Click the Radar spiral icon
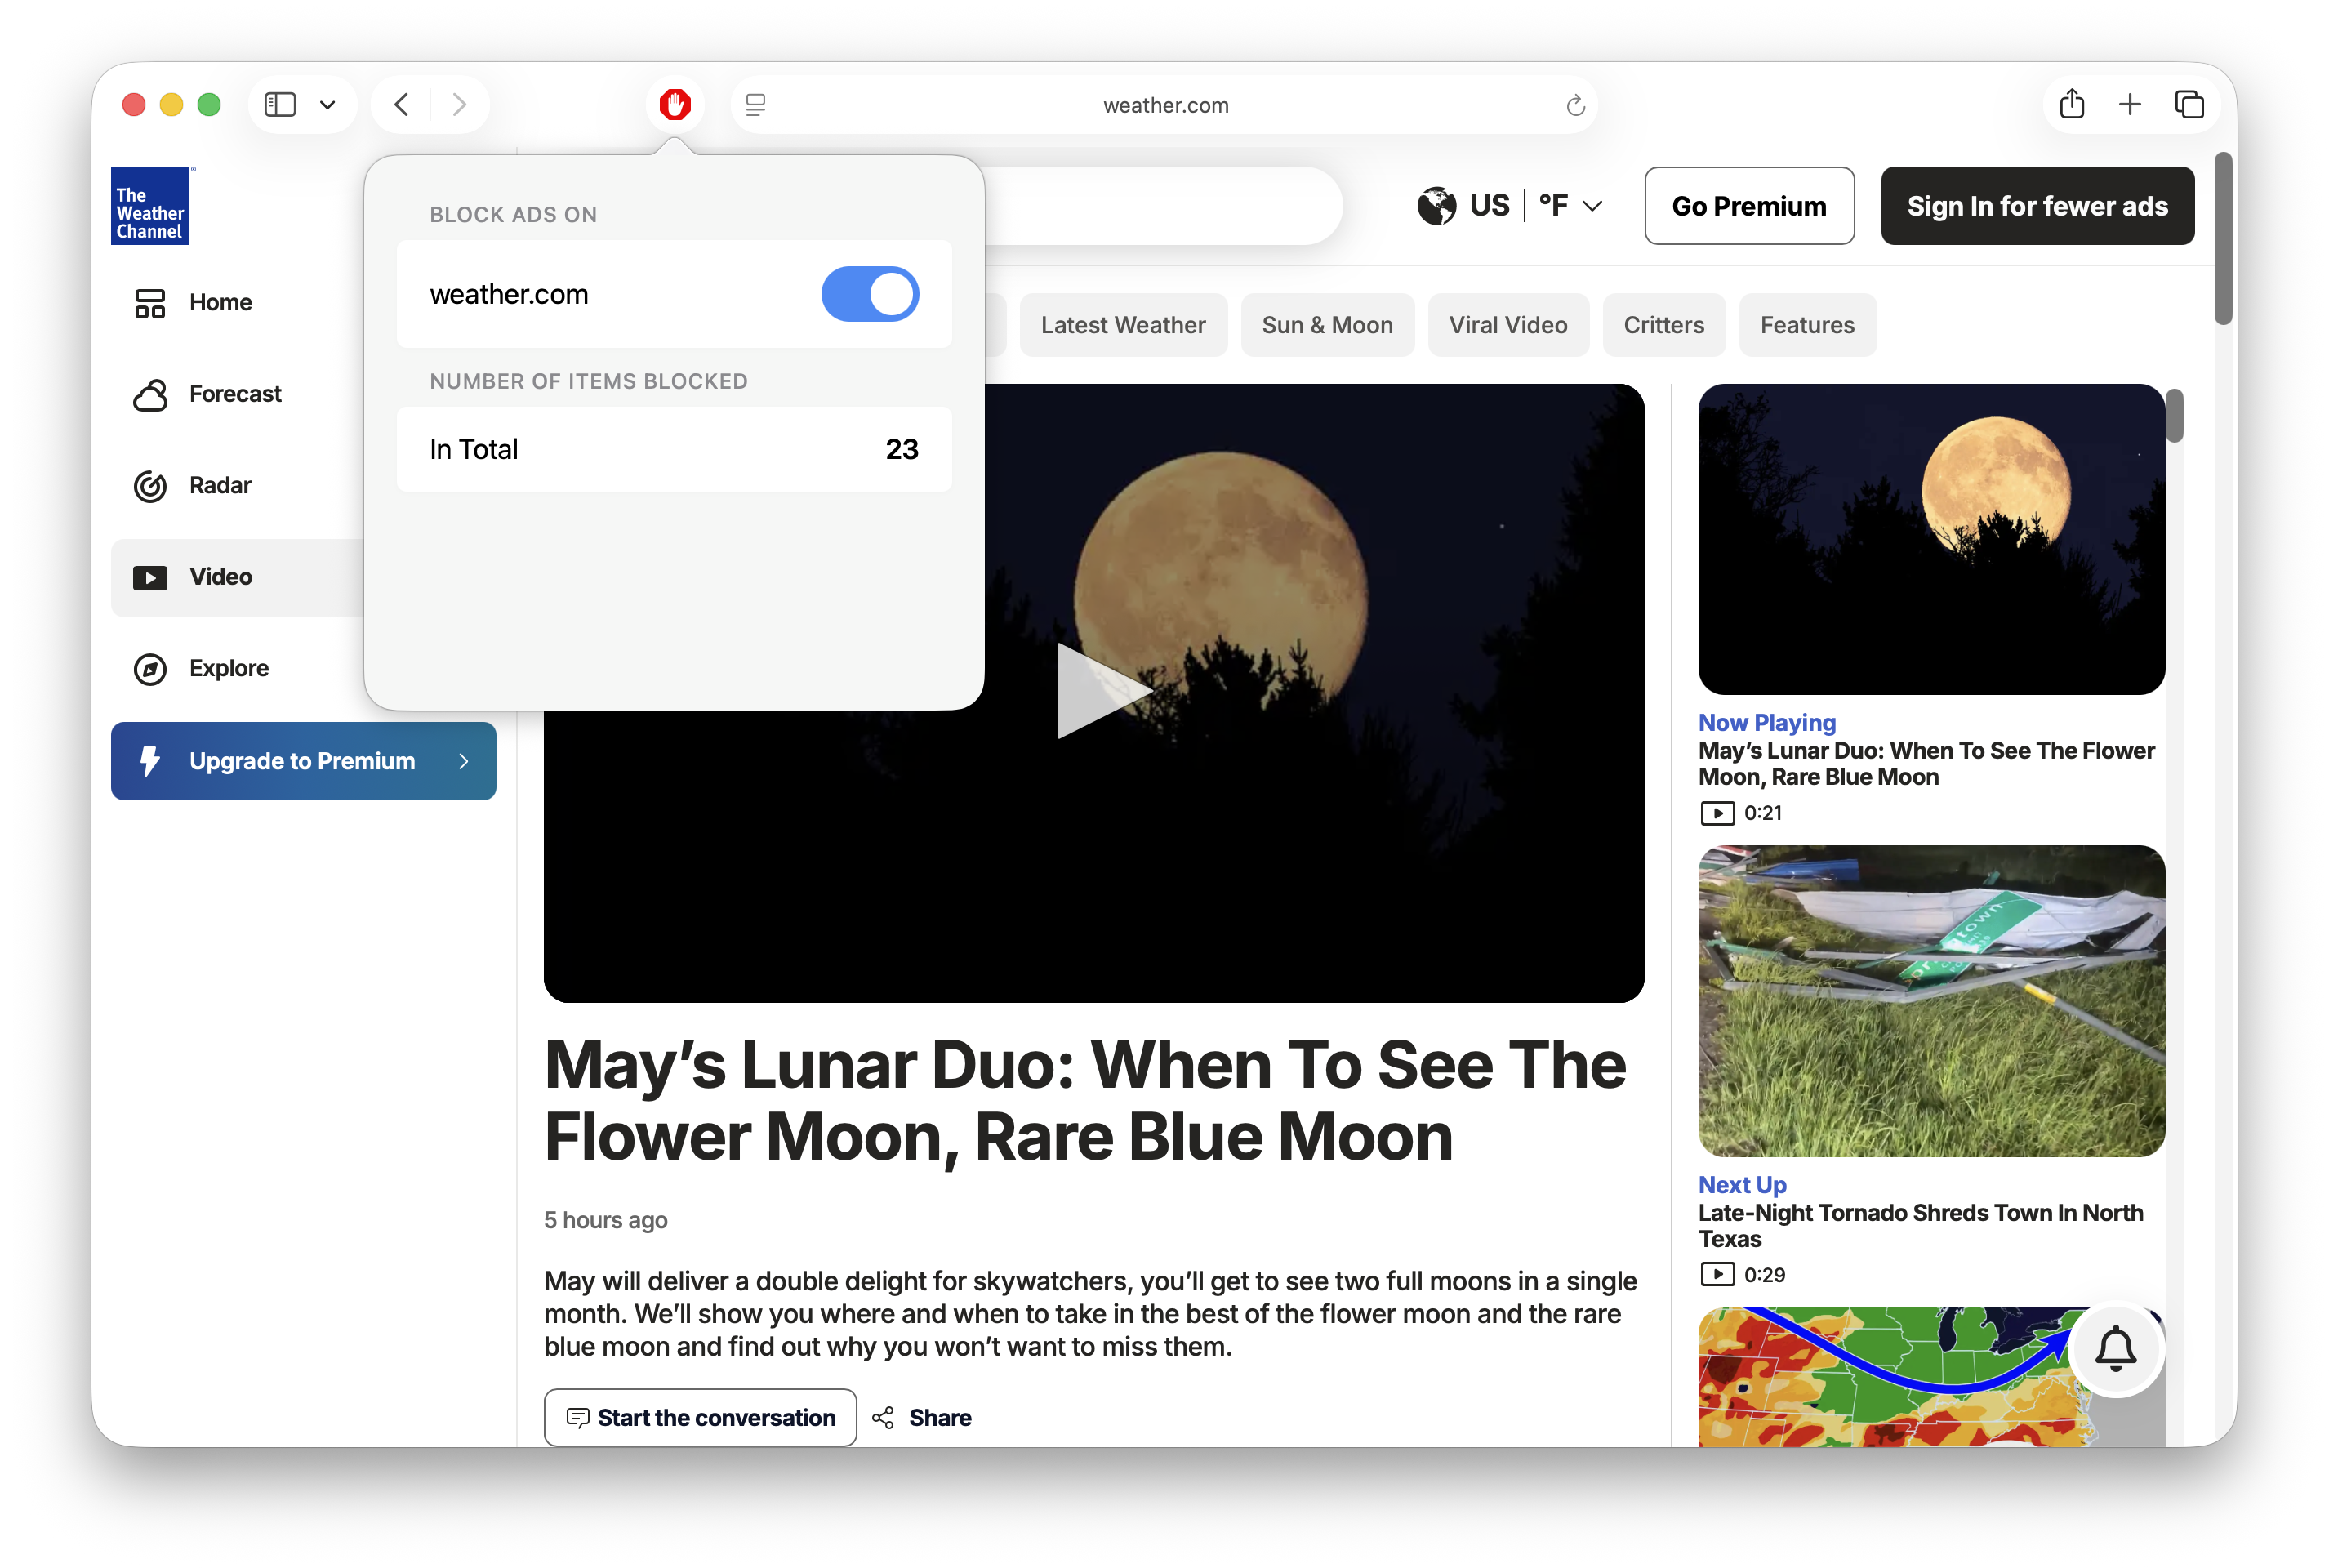Screen dimensions: 2329x1568 pyautogui.click(x=150, y=486)
